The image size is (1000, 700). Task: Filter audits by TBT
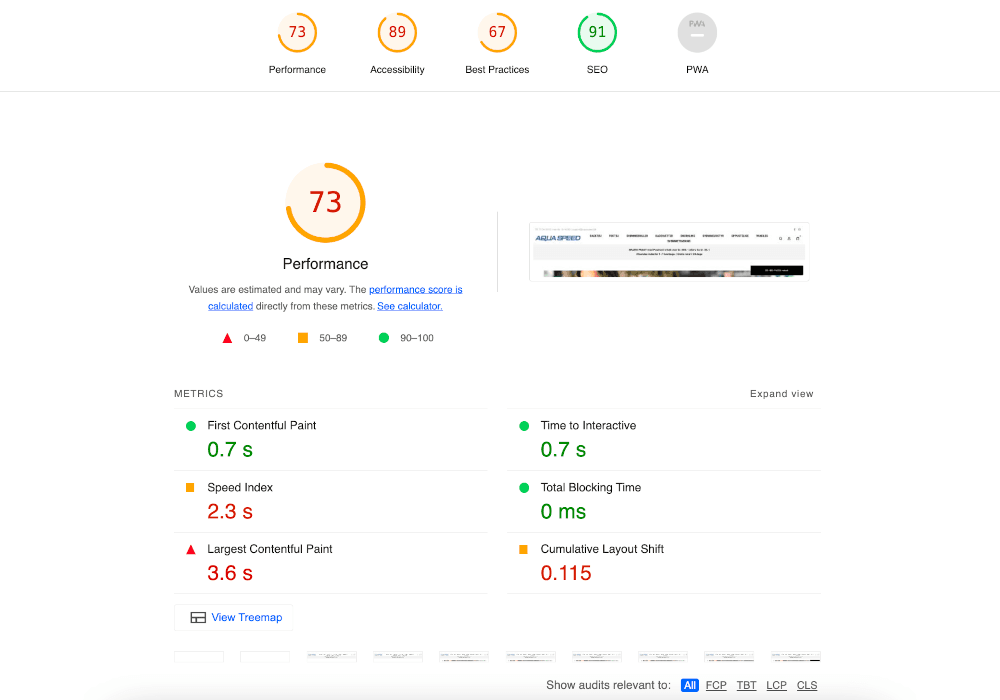tap(746, 685)
